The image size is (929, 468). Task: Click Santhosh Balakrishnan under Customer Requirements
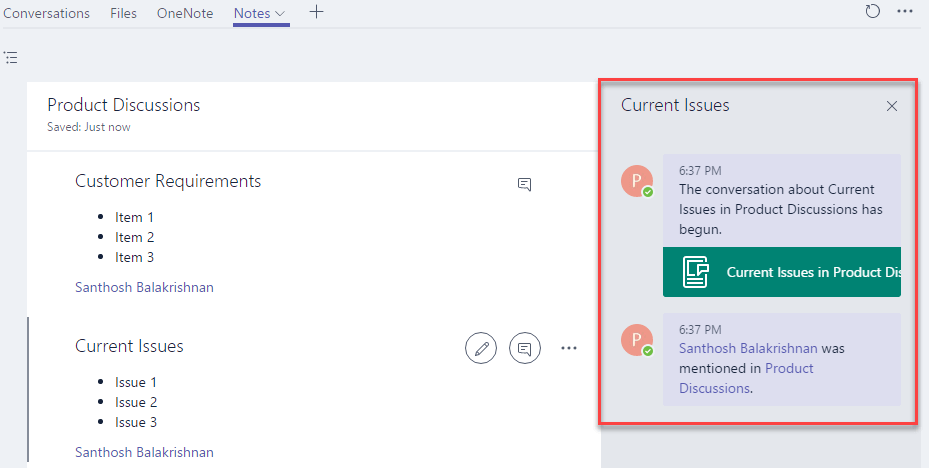point(144,287)
